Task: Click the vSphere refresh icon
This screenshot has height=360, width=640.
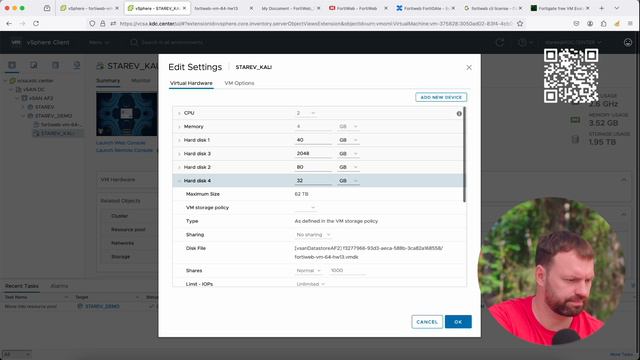Action: coord(500,42)
